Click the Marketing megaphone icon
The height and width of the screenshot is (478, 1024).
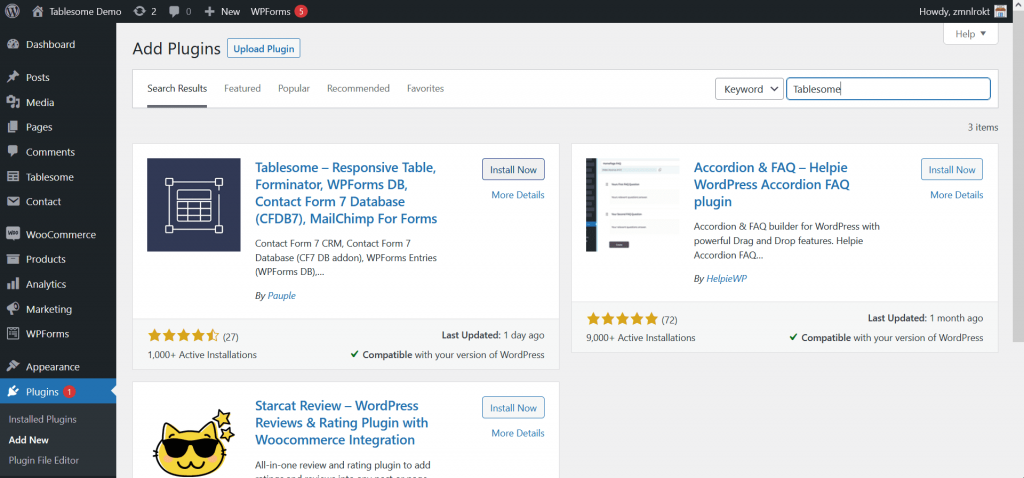[12, 308]
